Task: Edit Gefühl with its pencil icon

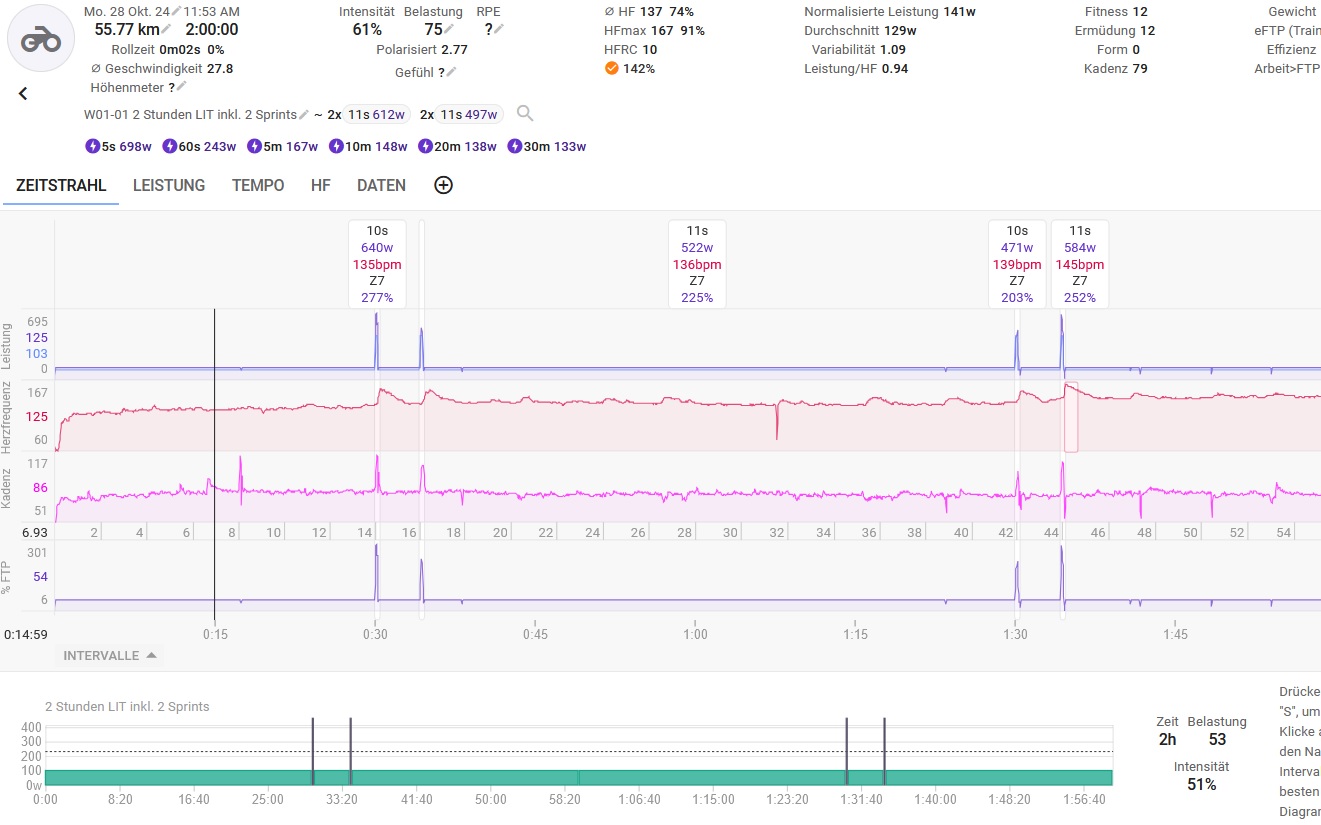Action: click(451, 72)
